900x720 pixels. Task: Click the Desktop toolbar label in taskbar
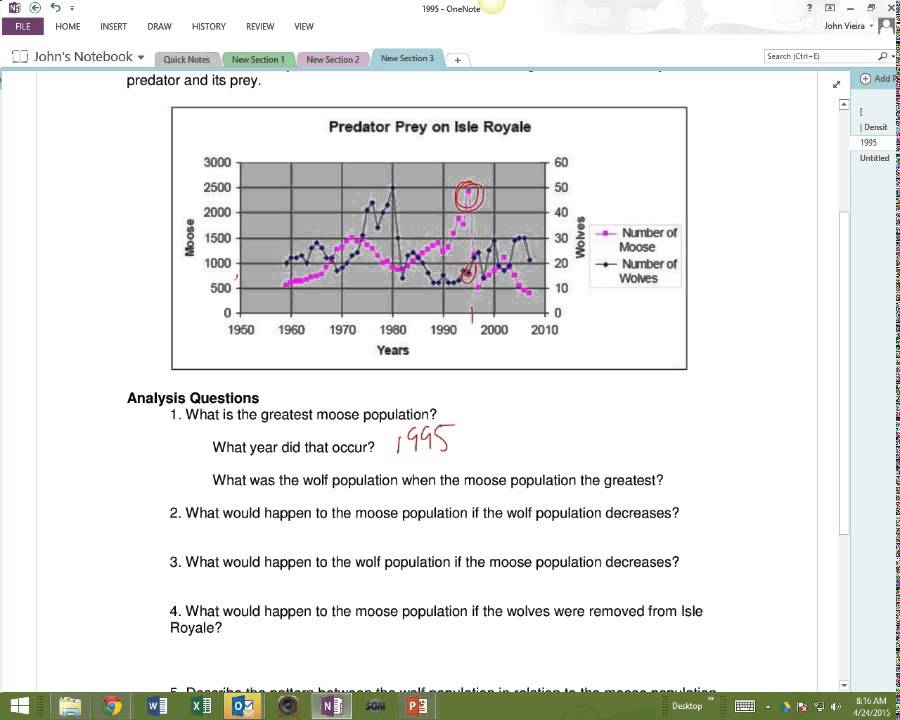point(686,706)
